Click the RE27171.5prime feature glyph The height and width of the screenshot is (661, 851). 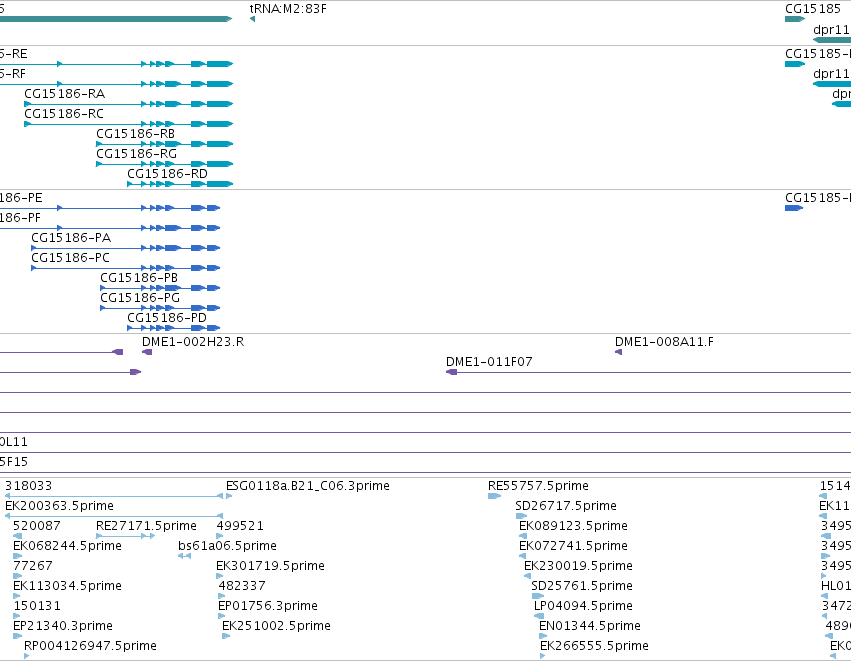pos(125,536)
